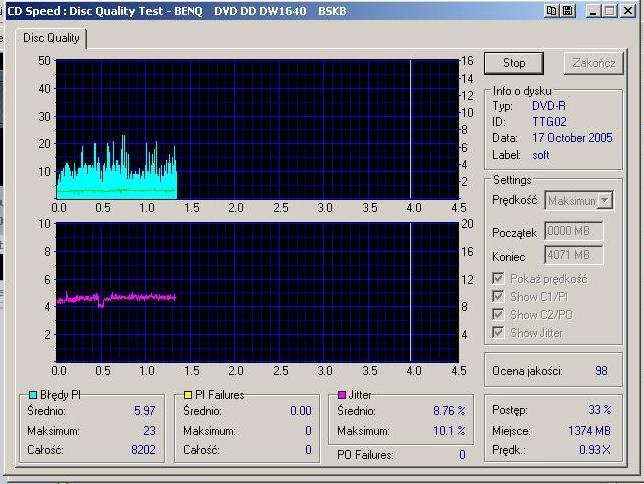Select the Disc Quality tab

click(51, 38)
